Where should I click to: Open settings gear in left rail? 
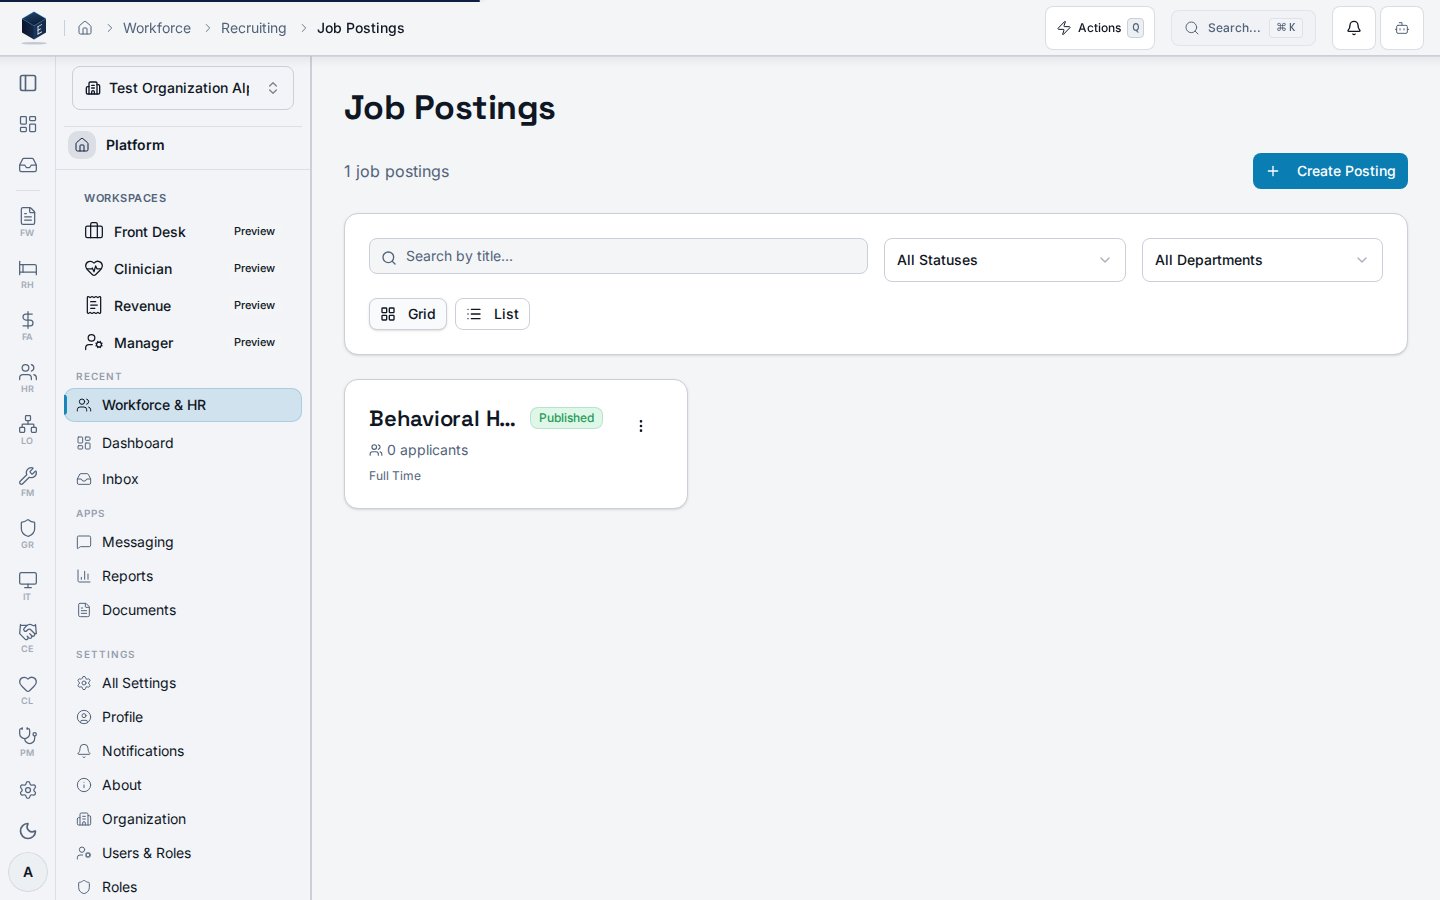(28, 790)
